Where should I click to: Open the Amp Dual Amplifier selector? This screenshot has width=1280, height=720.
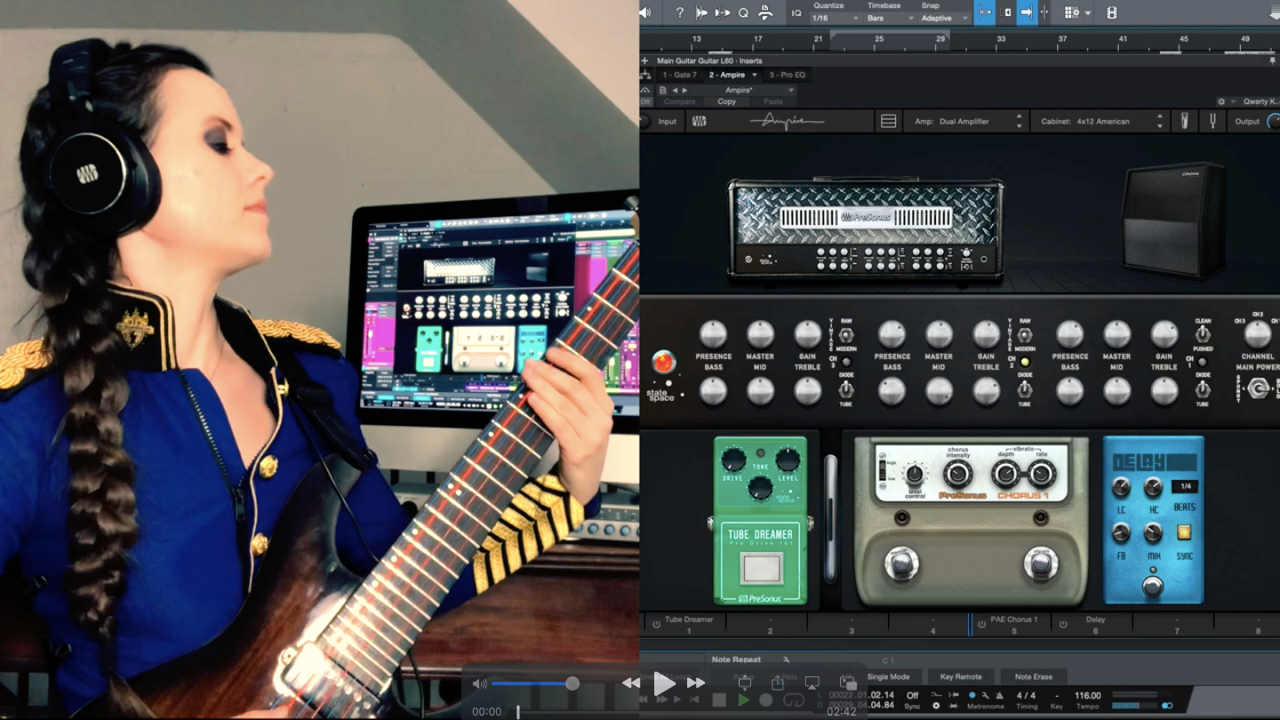[968, 121]
